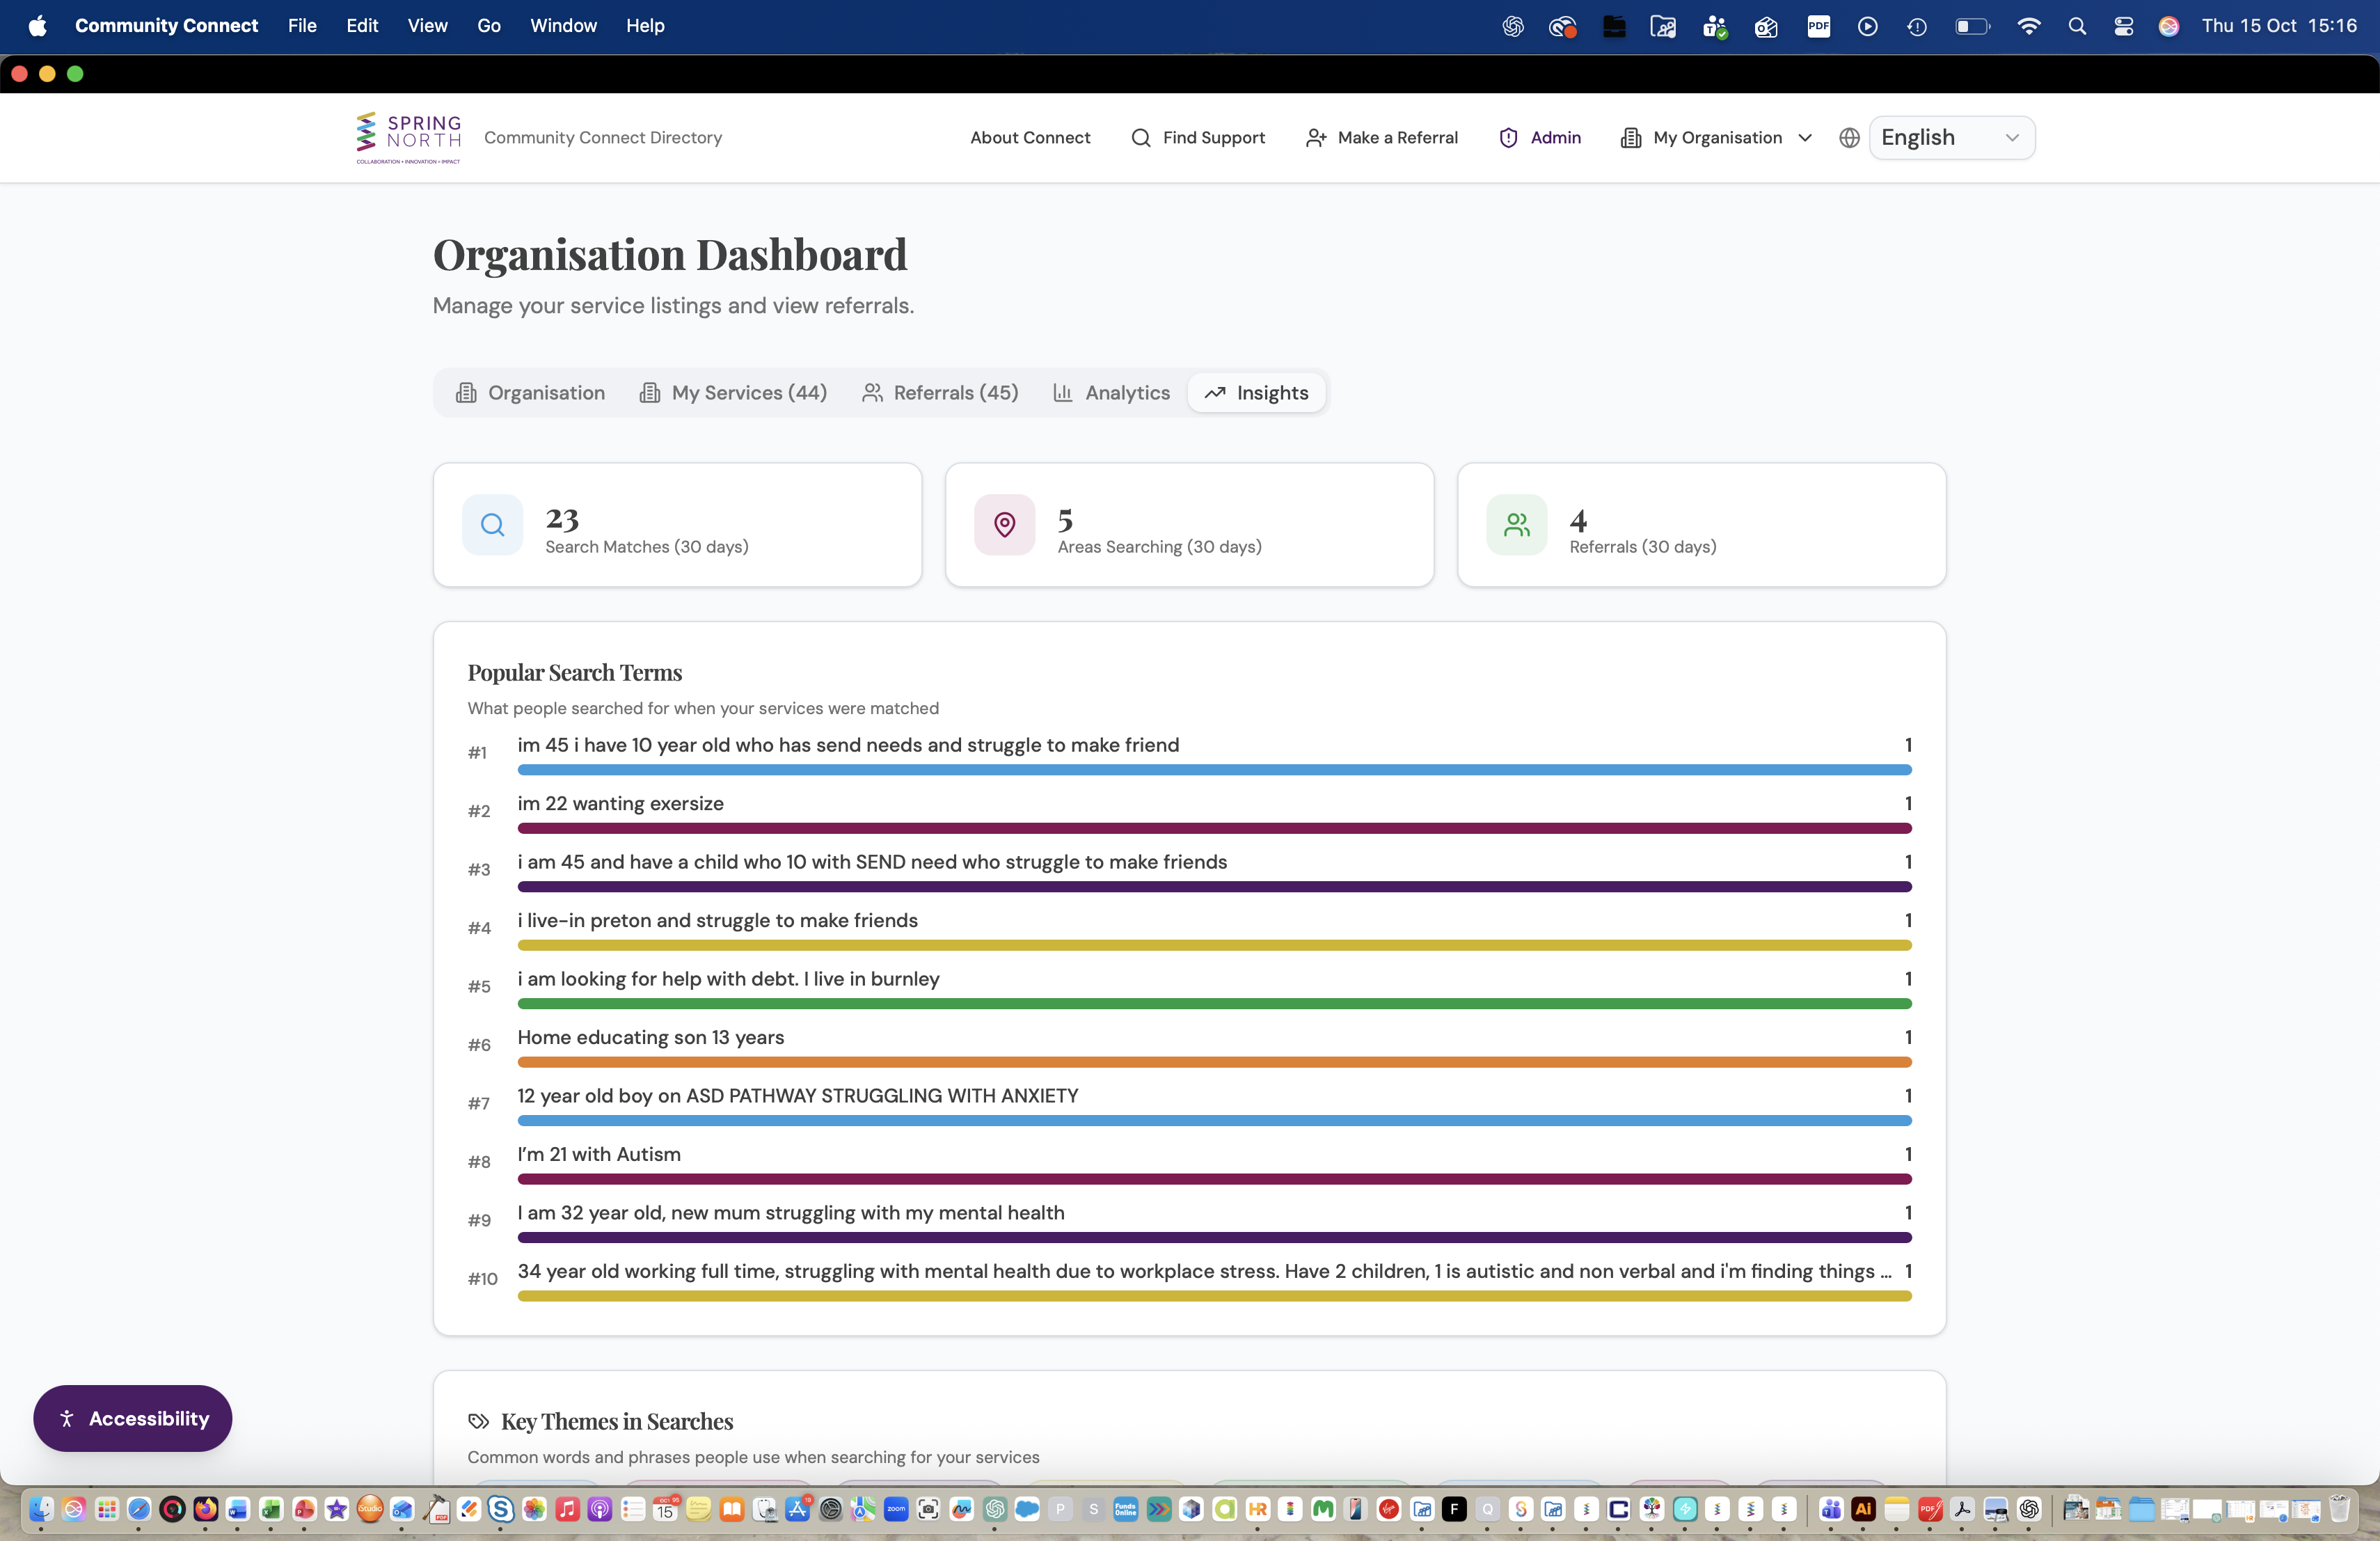Open the Accessibility button
The height and width of the screenshot is (1541, 2380).
click(133, 1418)
